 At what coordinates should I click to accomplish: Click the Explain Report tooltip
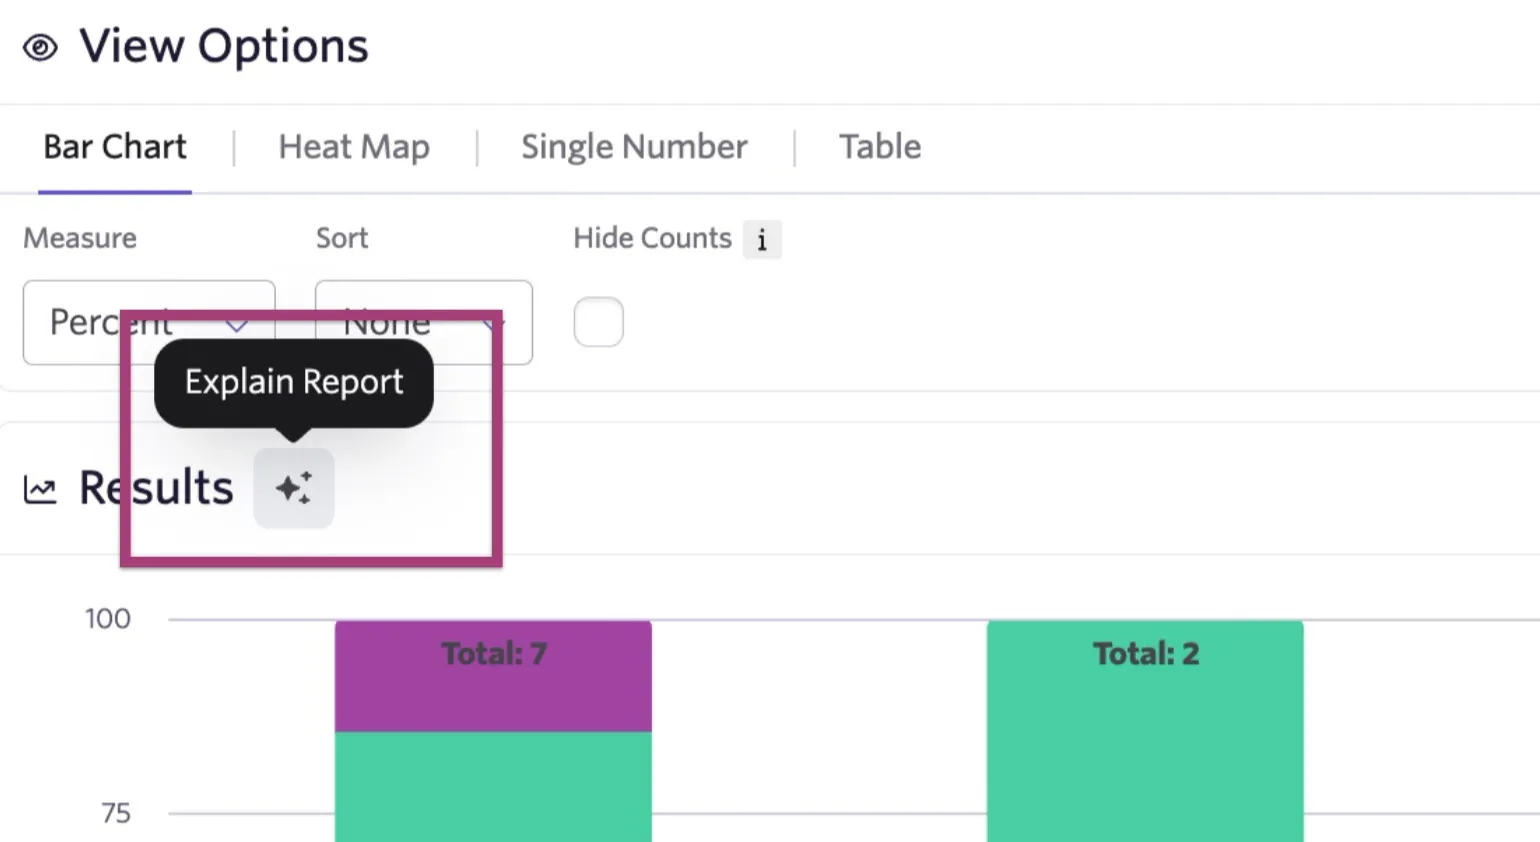(x=294, y=383)
